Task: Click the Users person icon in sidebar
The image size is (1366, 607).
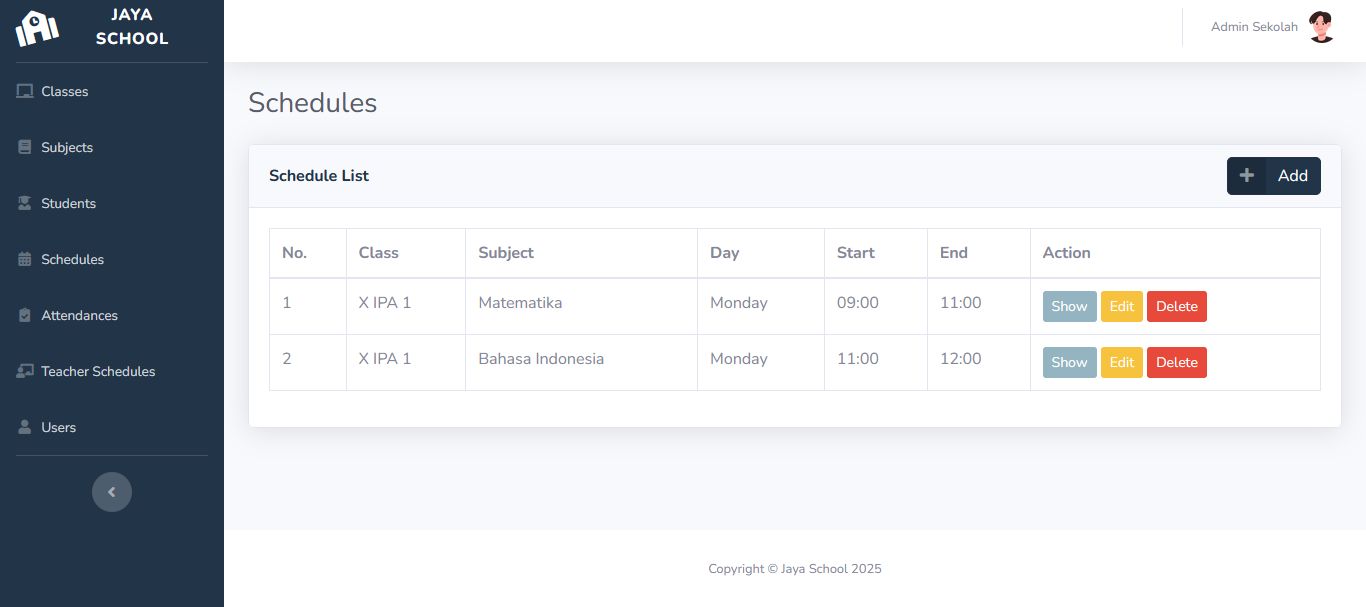Action: 25,427
